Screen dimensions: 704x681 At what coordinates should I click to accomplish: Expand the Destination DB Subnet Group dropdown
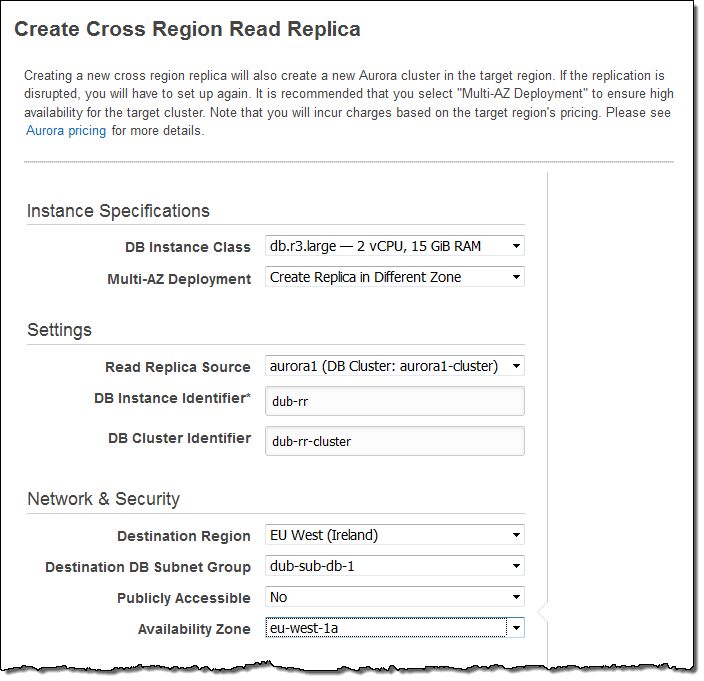(394, 566)
